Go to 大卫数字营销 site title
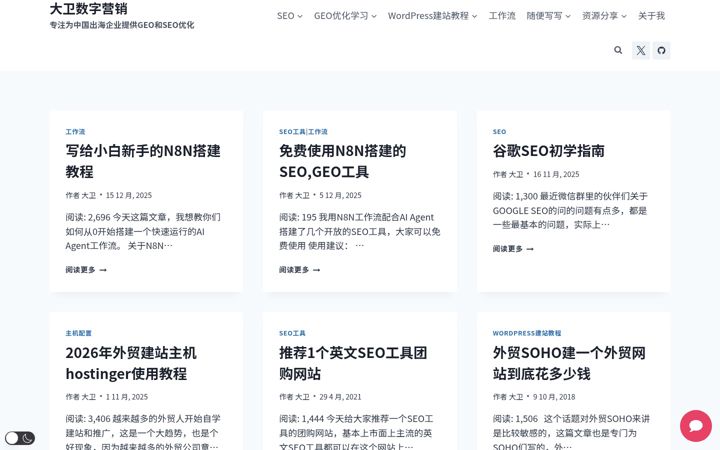 pyautogui.click(x=89, y=8)
